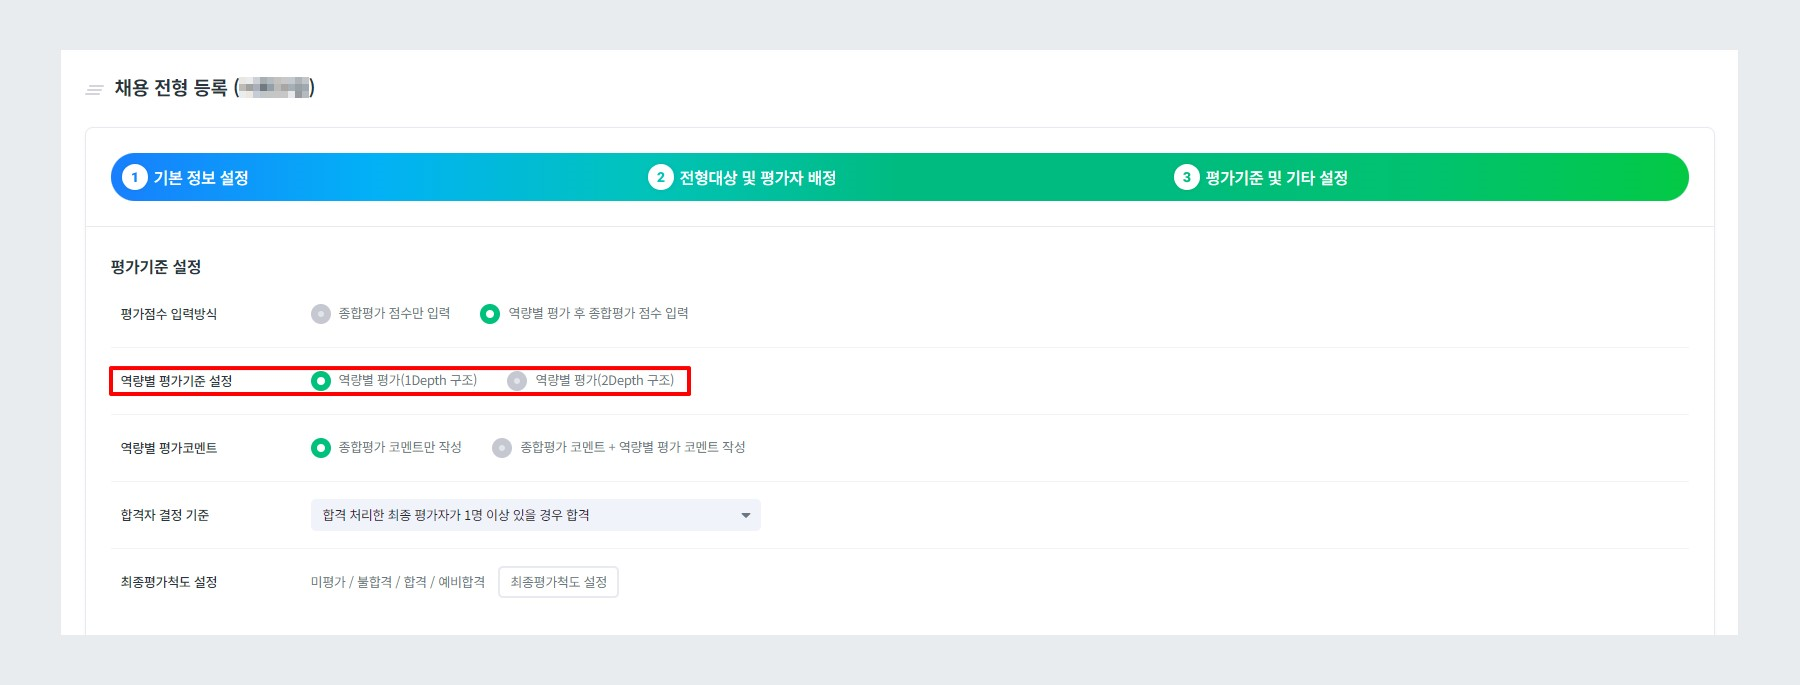Click the 최종평가척도 설정 button
1800x685 pixels.
pyautogui.click(x=558, y=582)
